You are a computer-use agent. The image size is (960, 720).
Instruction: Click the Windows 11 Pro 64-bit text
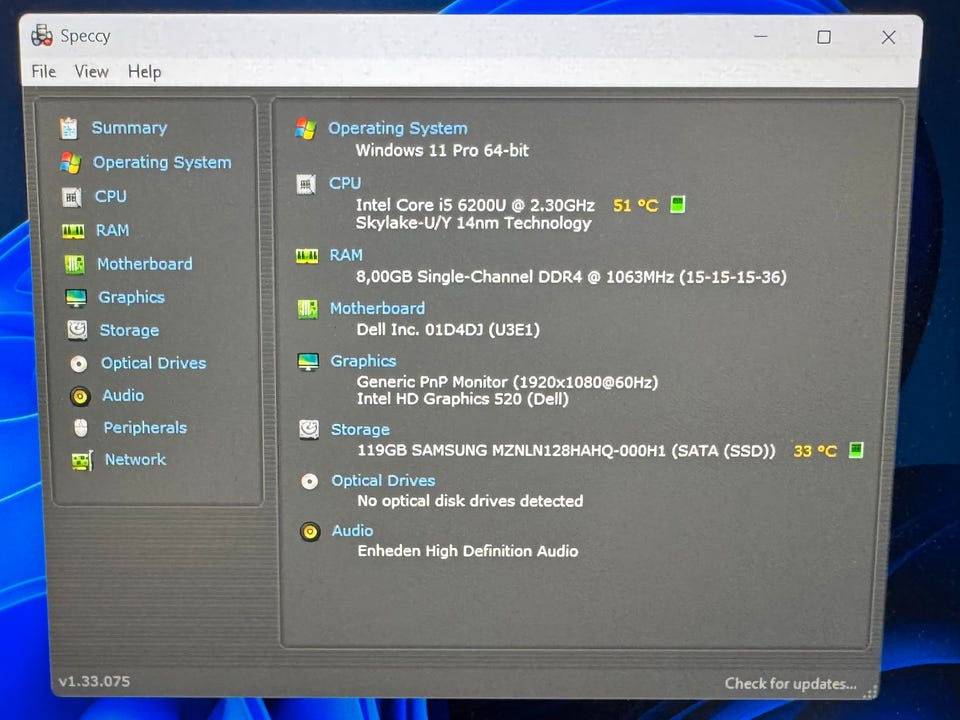[442, 151]
